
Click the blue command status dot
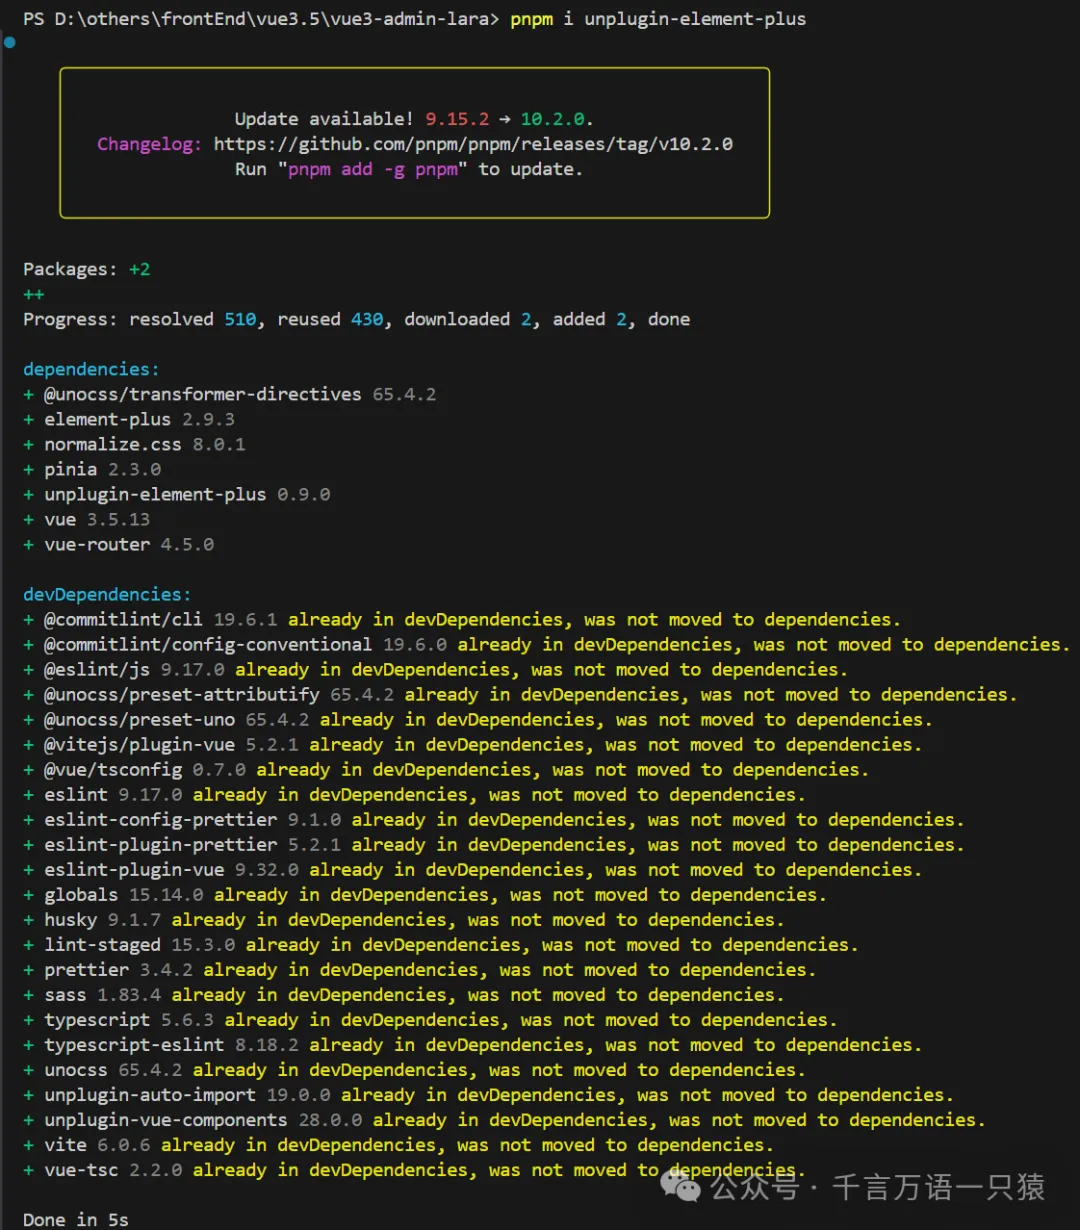click(x=9, y=42)
